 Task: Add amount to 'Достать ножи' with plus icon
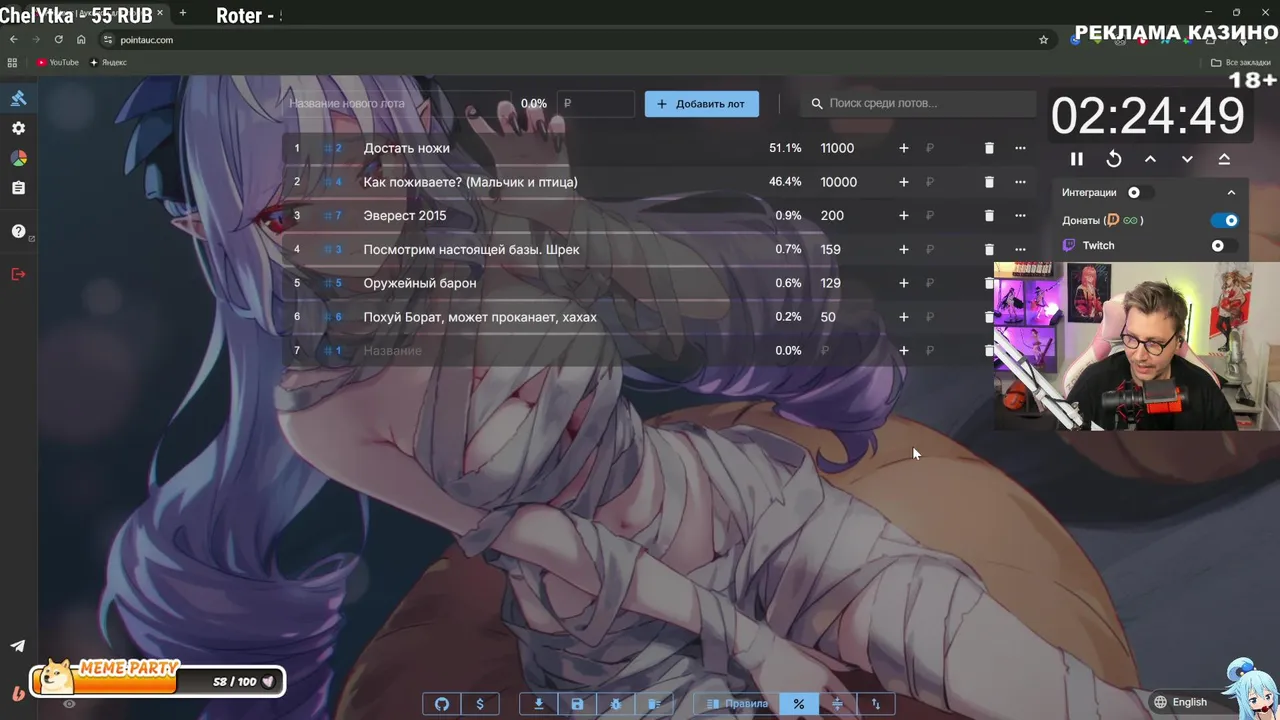[904, 148]
